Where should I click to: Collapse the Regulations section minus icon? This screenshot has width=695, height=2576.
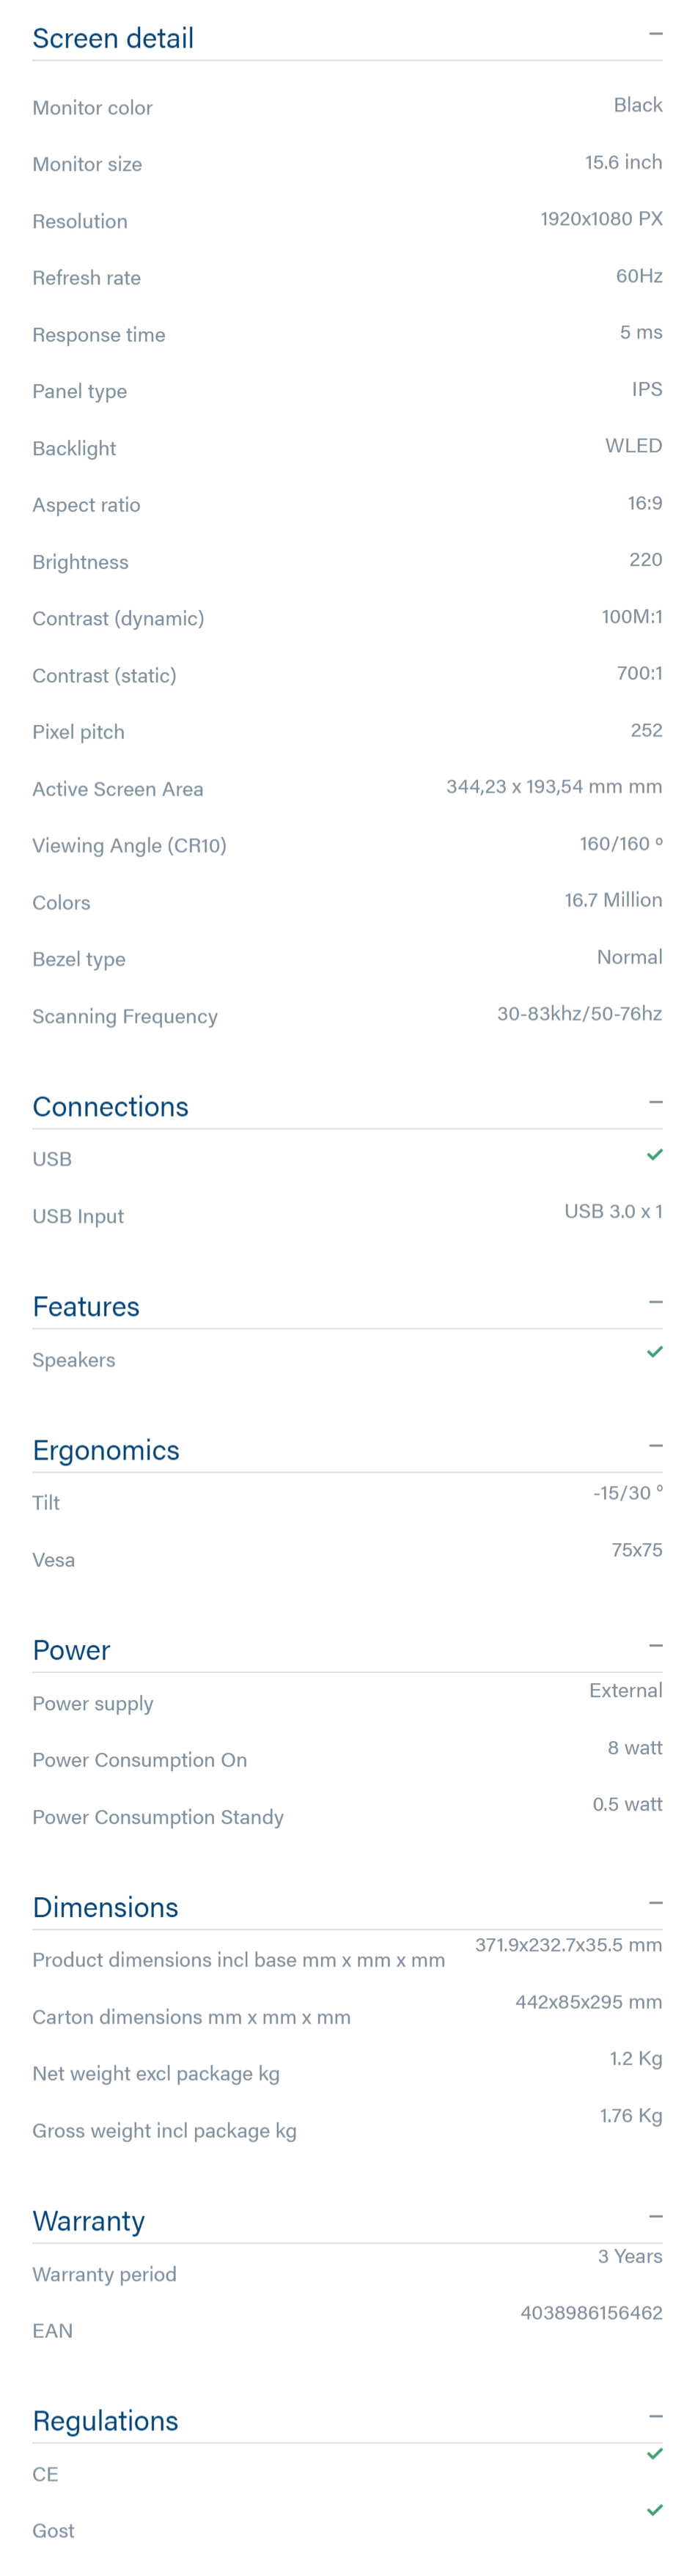[655, 2416]
